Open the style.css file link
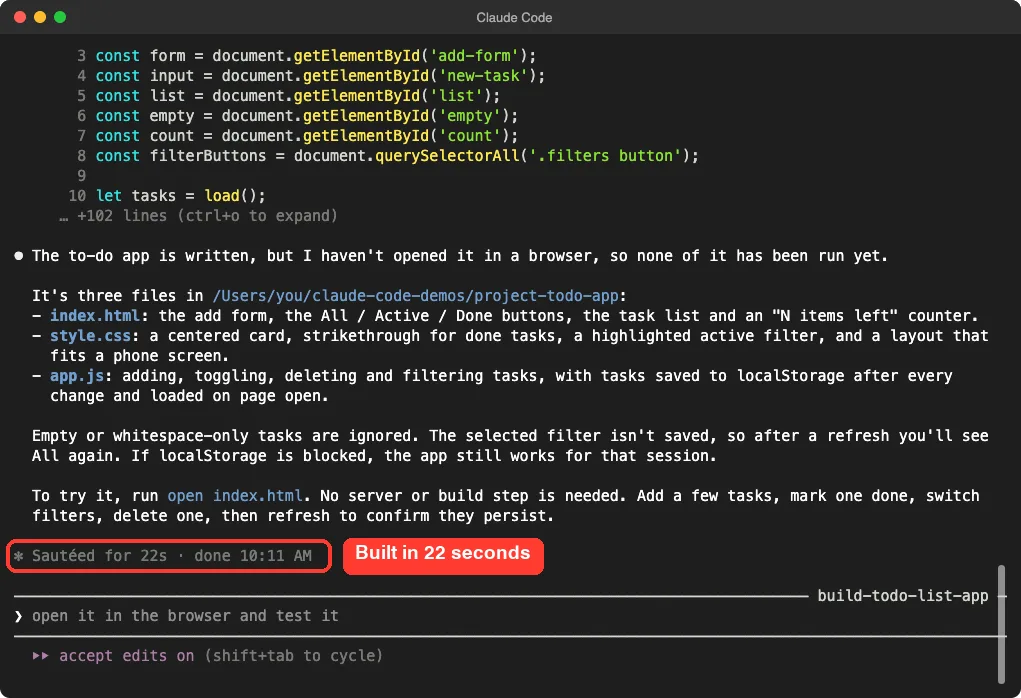 coord(91,336)
